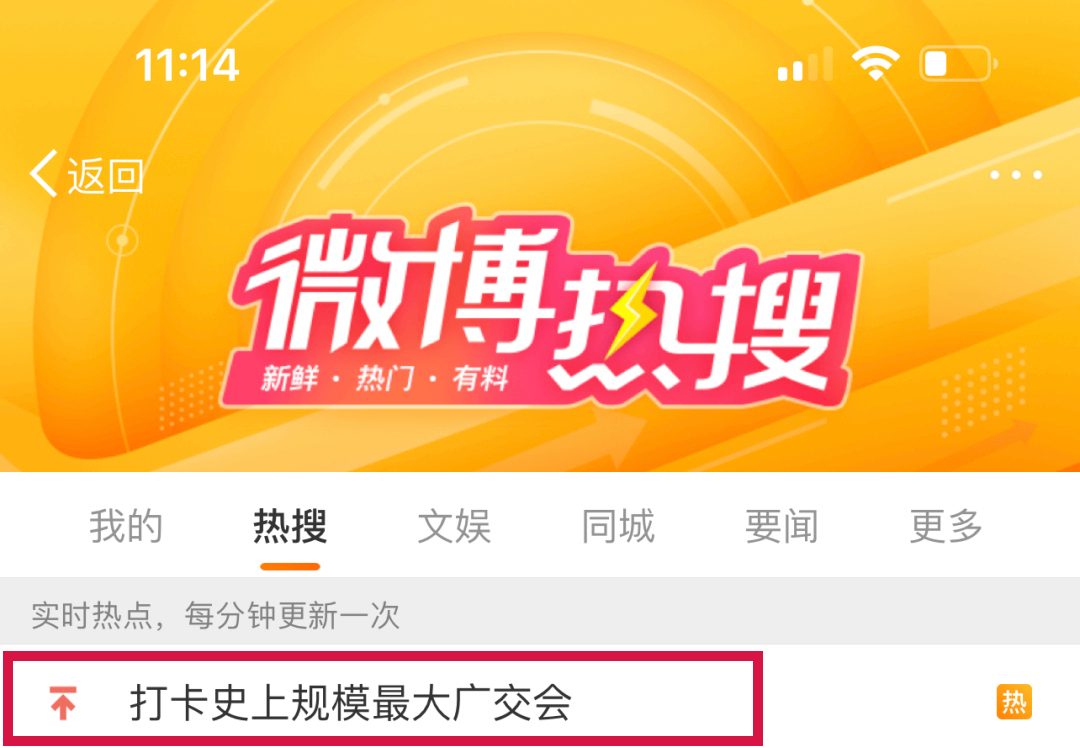The height and width of the screenshot is (748, 1080).
Task: Switch to the 我的 tab
Action: click(126, 527)
